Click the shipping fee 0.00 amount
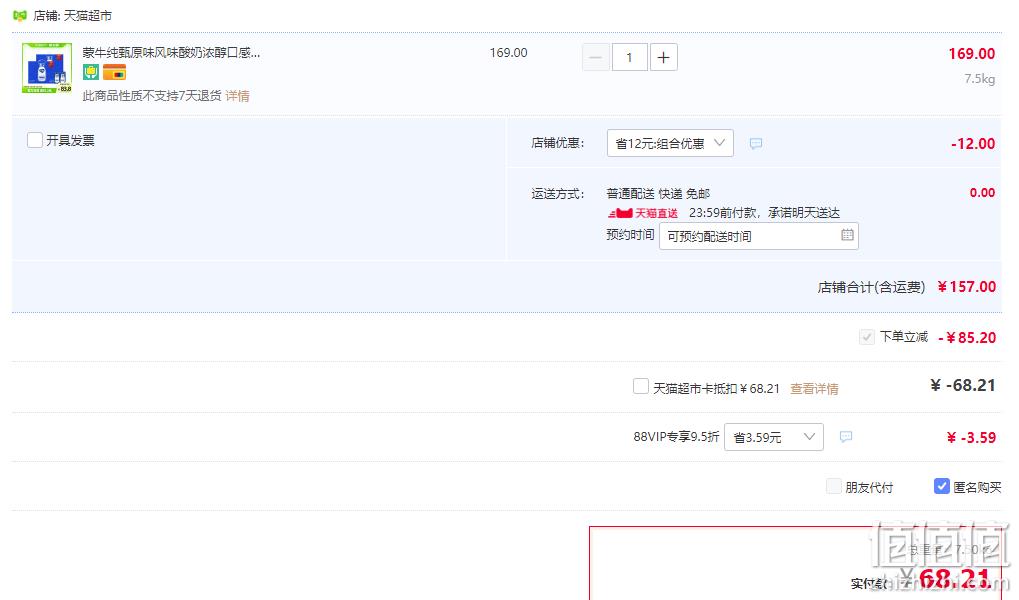 (x=982, y=193)
